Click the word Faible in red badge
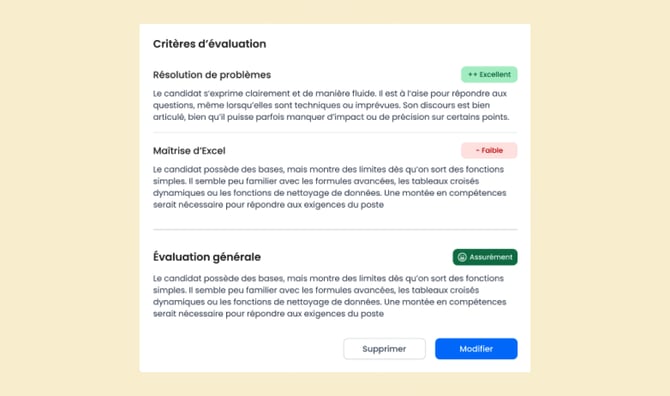Image resolution: width=670 pixels, height=396 pixels. (492, 150)
